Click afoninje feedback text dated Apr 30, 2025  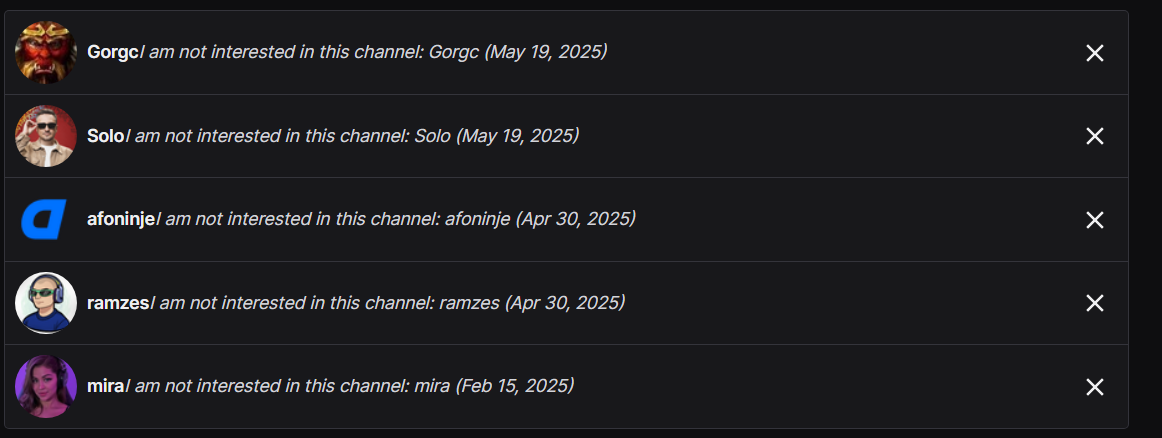[395, 219]
